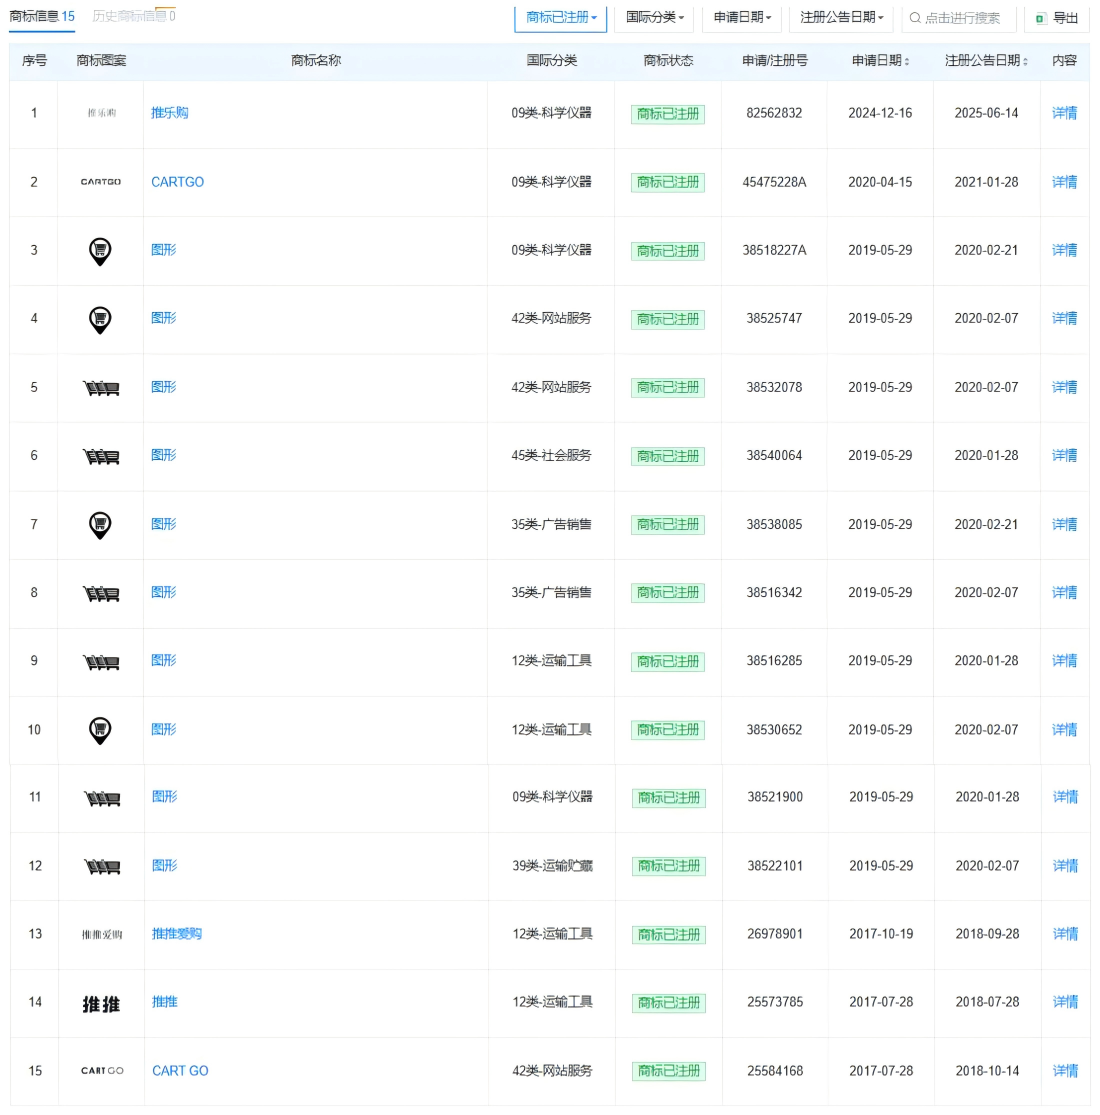Screen dimensions: 1100x1115
Task: Open the 推推爱购 trademark name link
Action: pyautogui.click(x=177, y=934)
